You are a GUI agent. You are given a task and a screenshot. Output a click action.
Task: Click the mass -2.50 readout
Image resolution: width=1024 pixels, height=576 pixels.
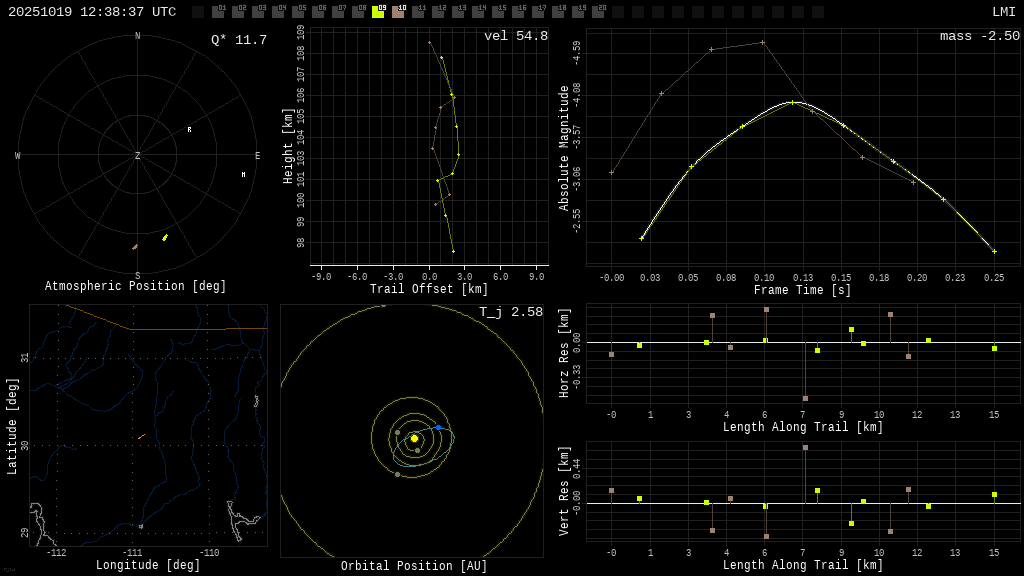tap(979, 36)
